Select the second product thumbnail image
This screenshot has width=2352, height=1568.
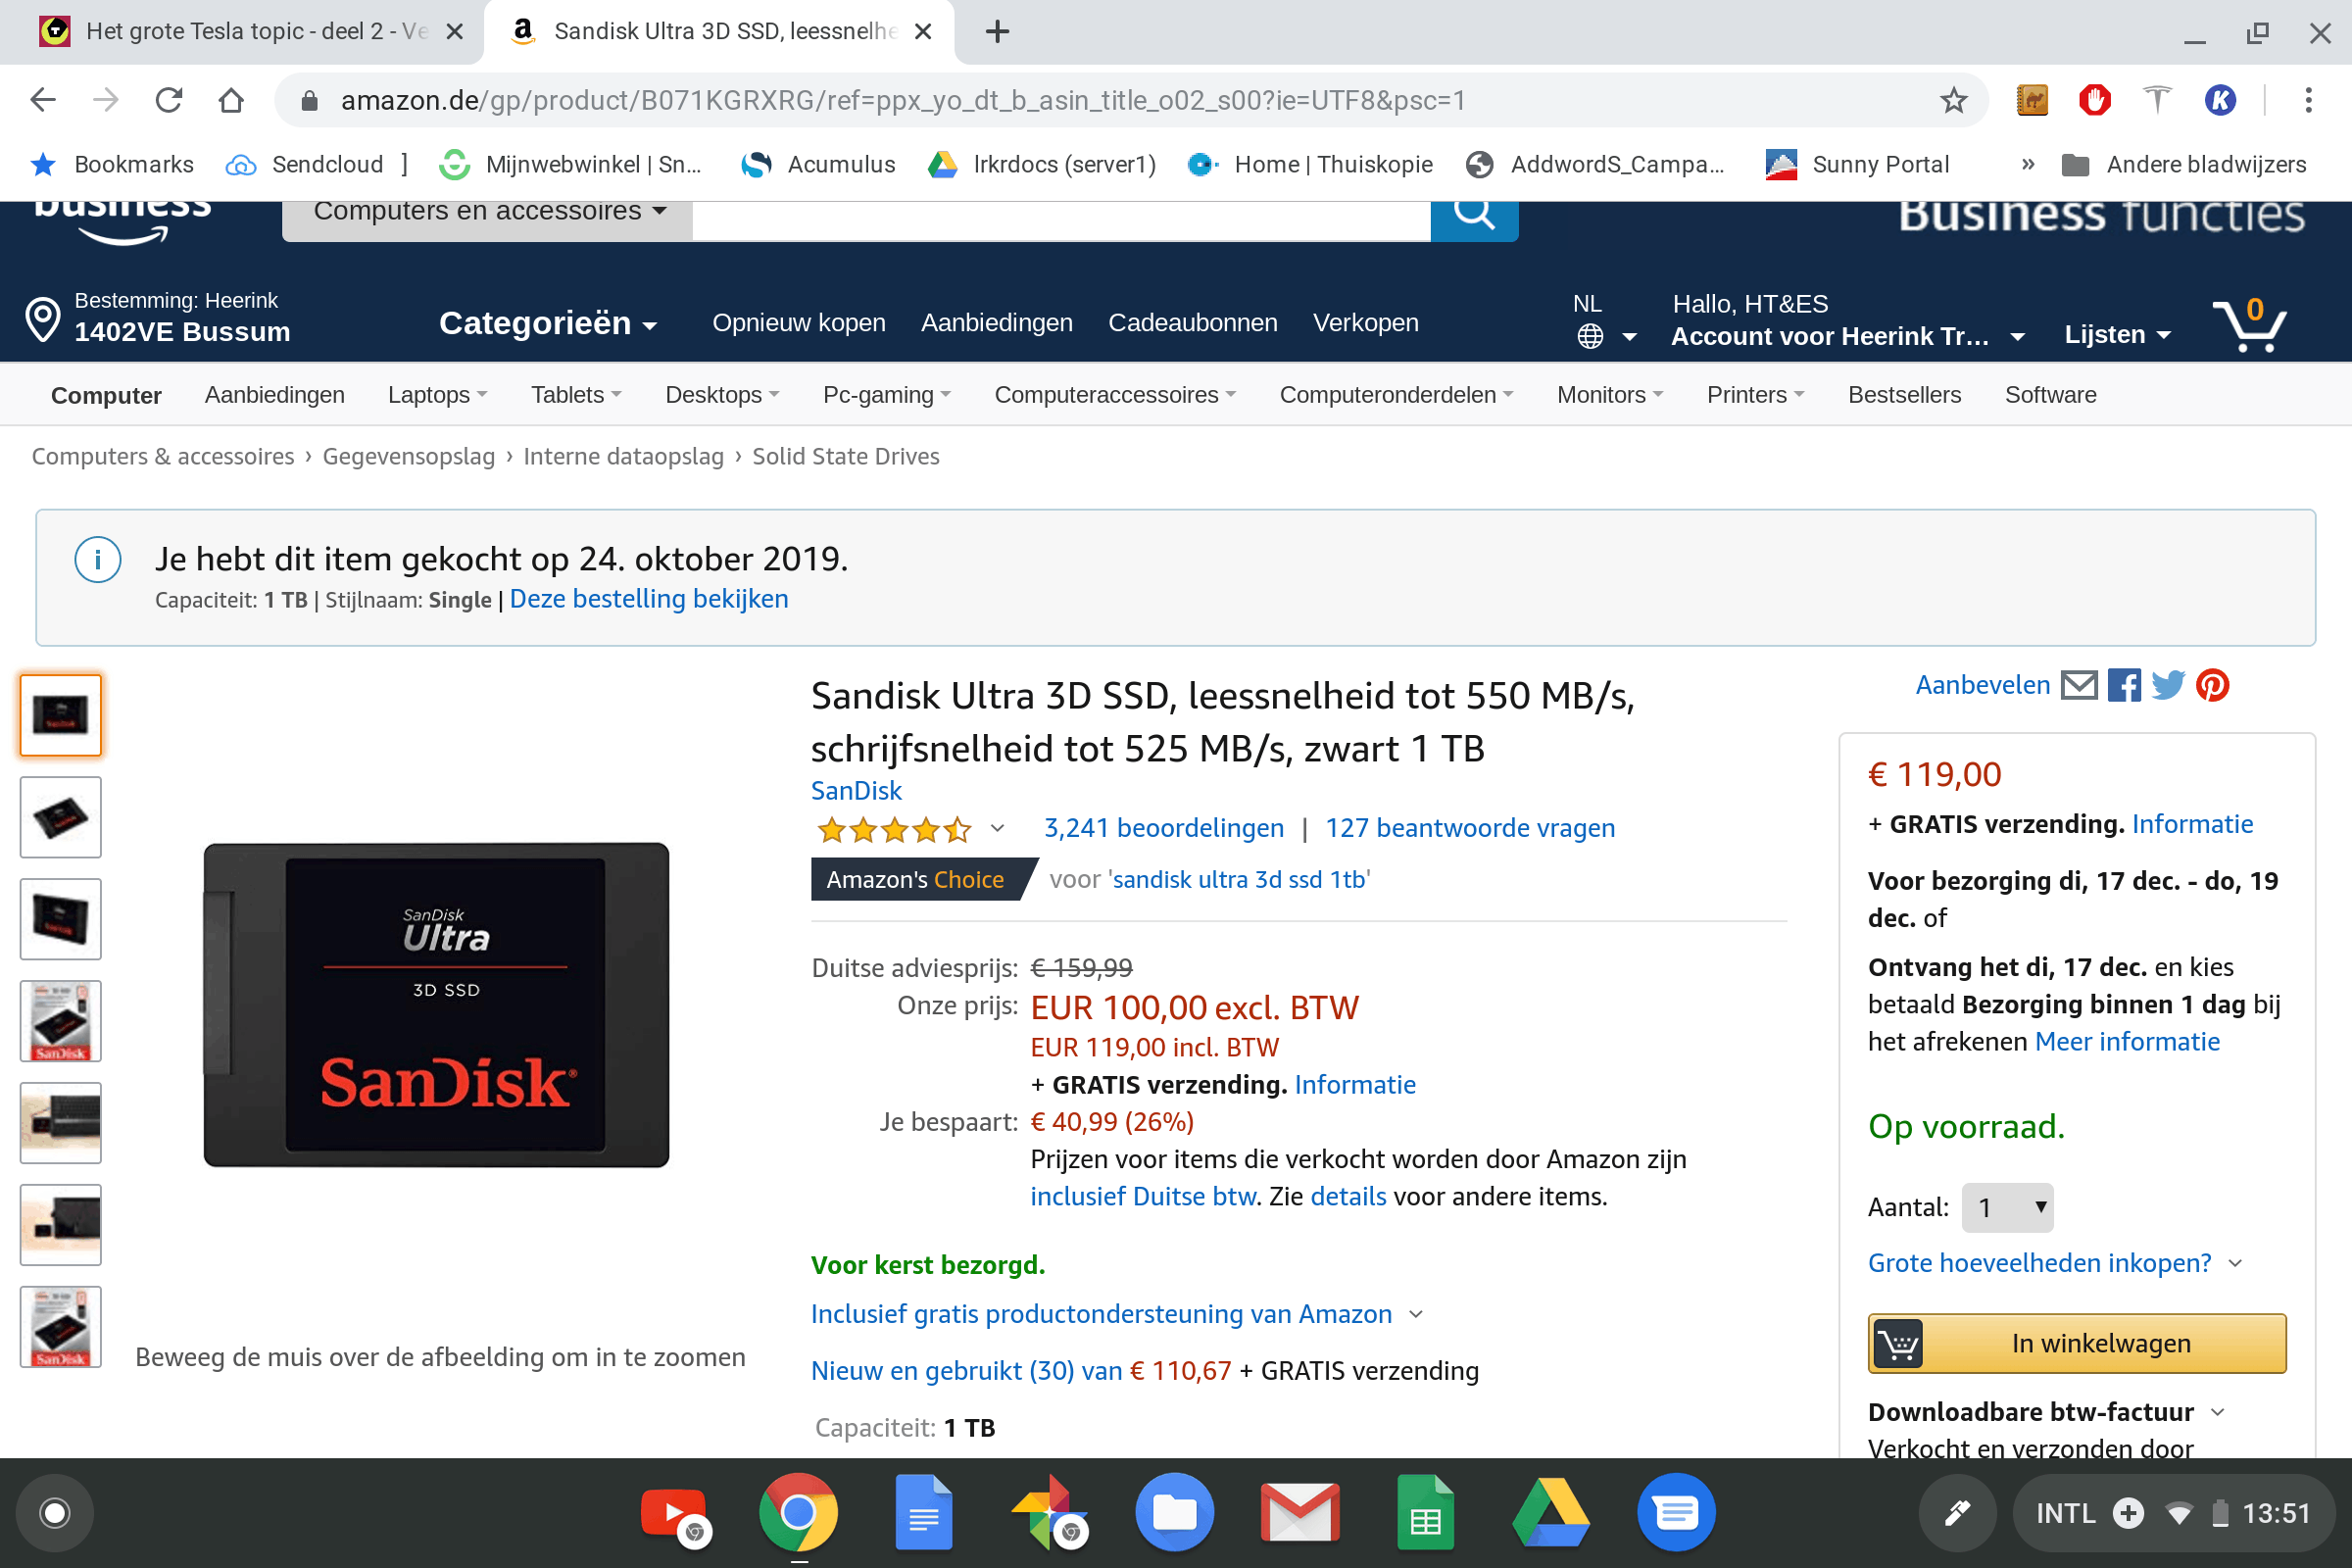click(x=61, y=817)
